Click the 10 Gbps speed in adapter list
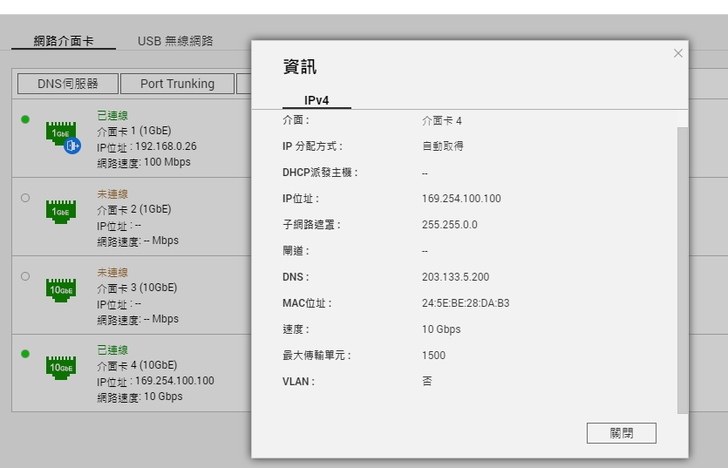 click(x=163, y=397)
